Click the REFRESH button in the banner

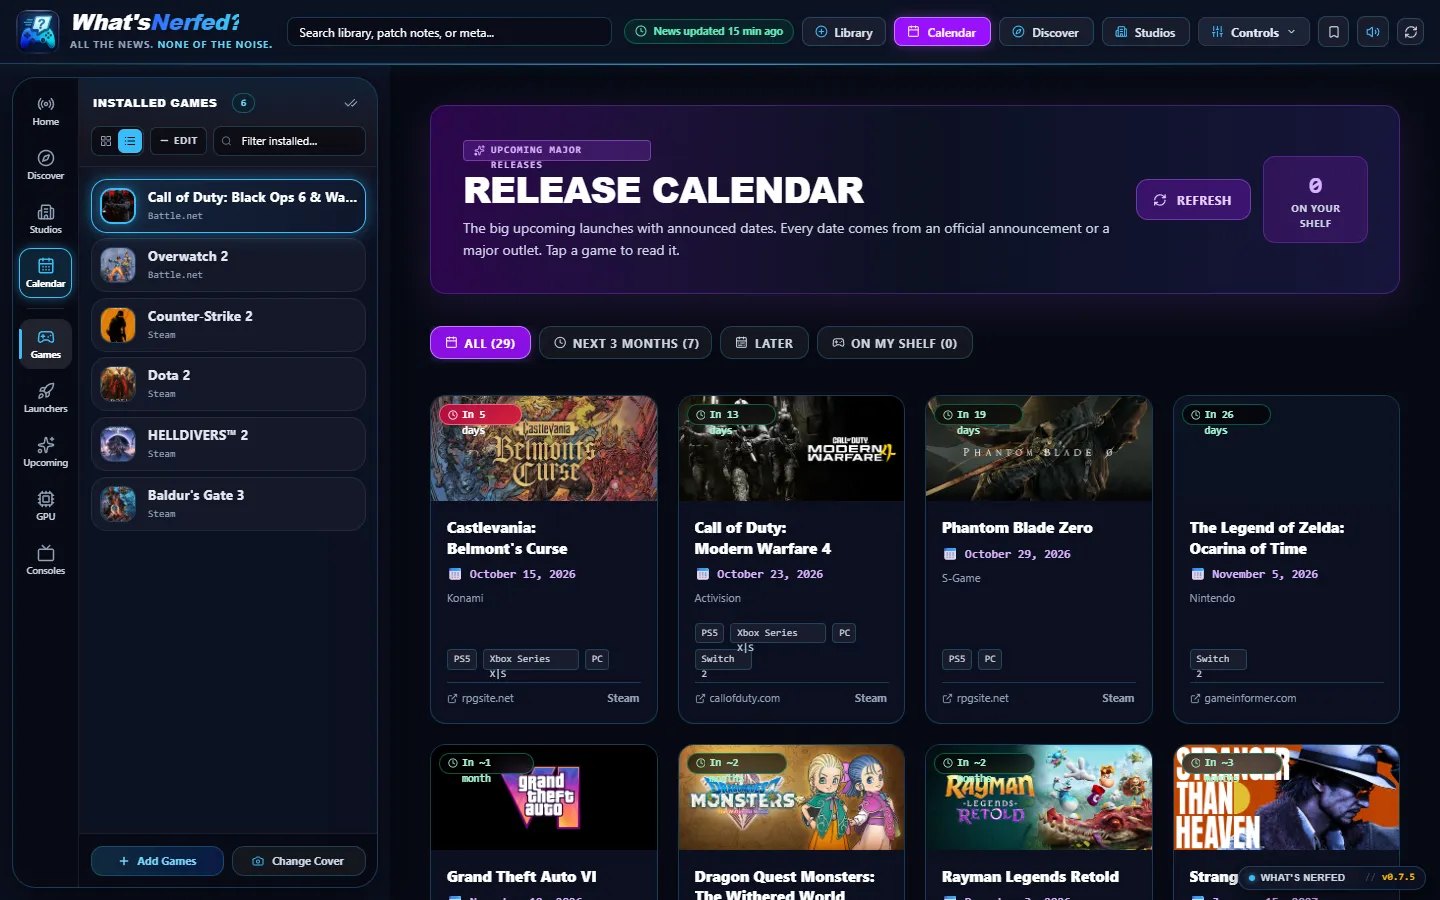(x=1193, y=200)
